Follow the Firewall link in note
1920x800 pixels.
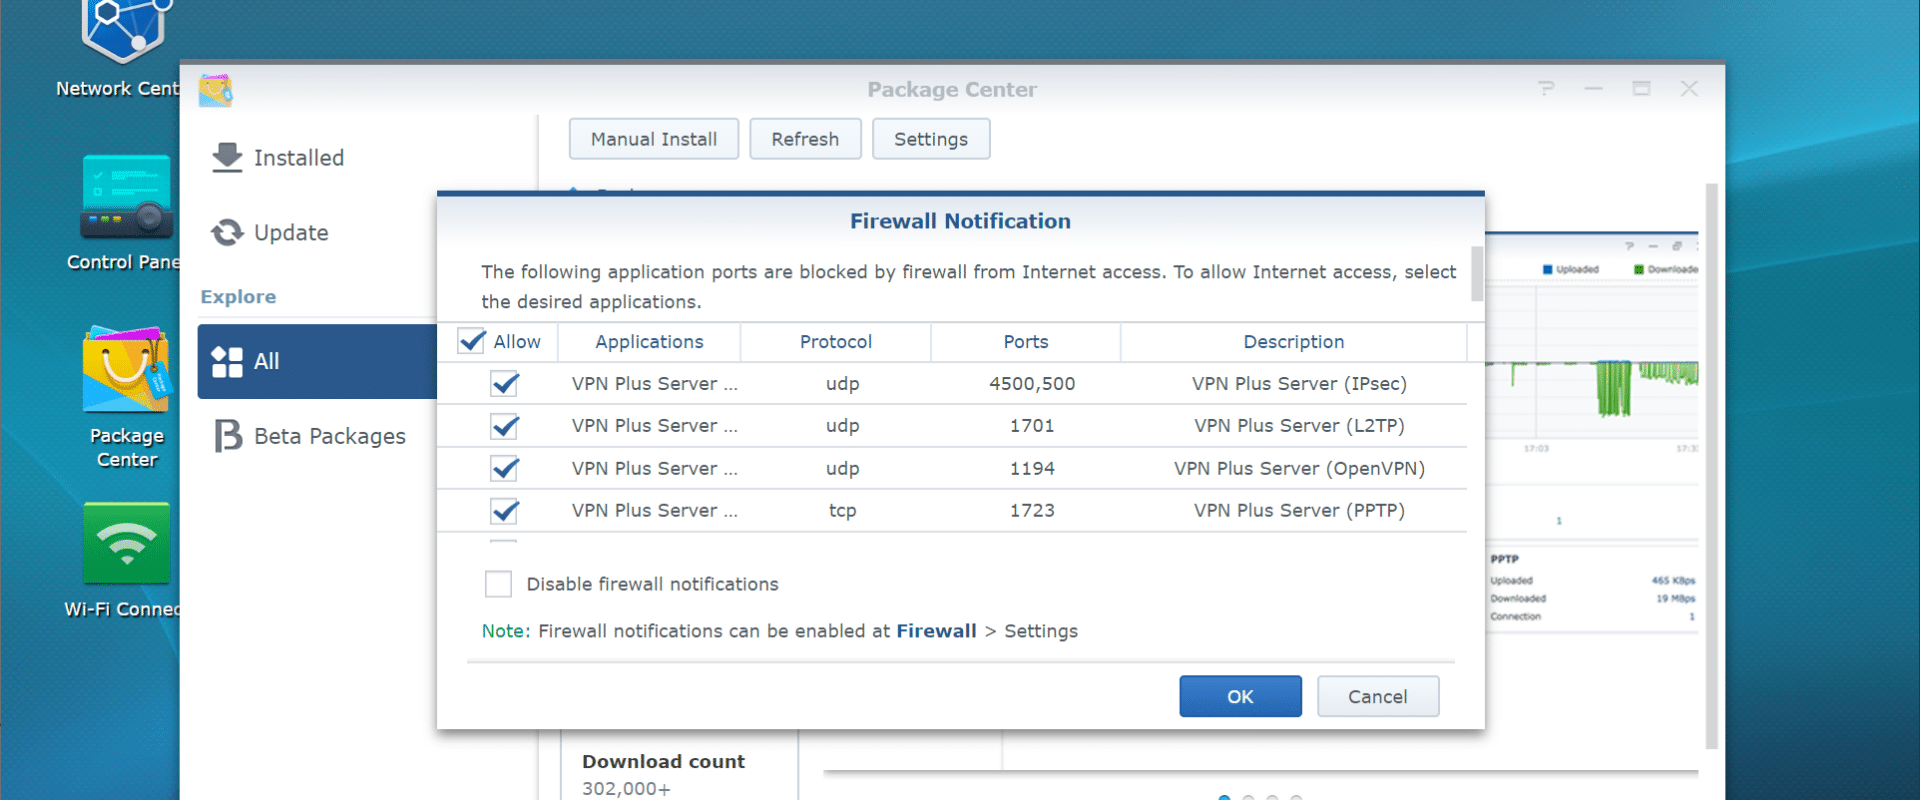(x=936, y=631)
